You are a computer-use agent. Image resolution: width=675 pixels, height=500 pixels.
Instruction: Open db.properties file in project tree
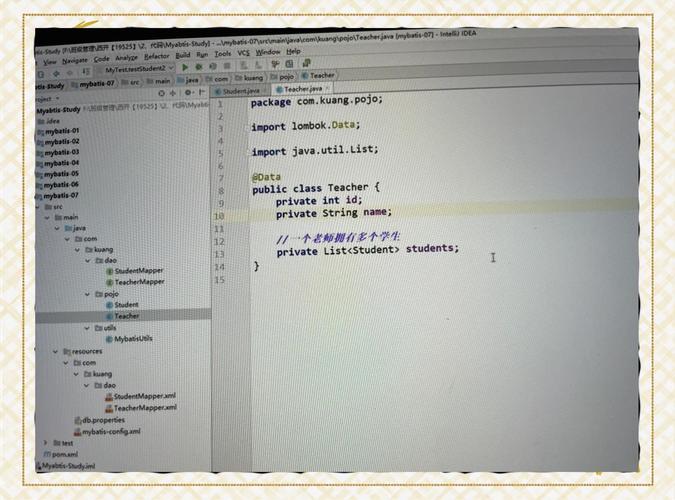pos(84,419)
